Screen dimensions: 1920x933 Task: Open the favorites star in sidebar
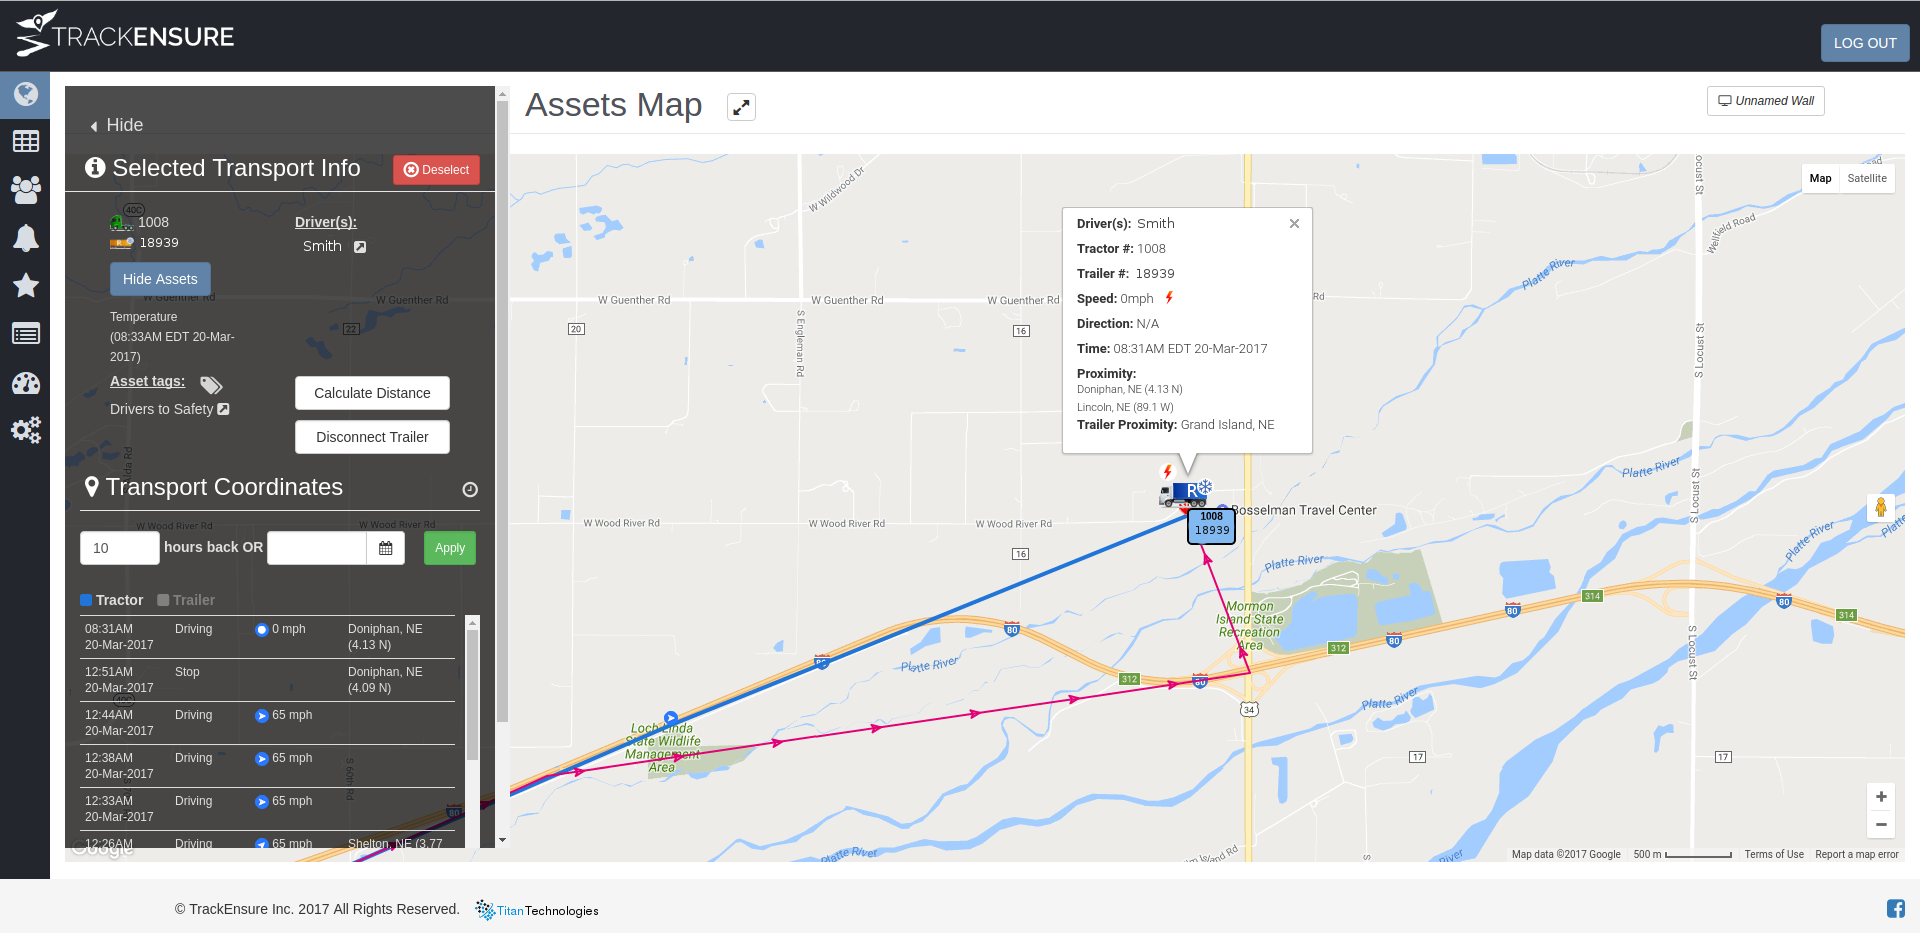tap(25, 285)
